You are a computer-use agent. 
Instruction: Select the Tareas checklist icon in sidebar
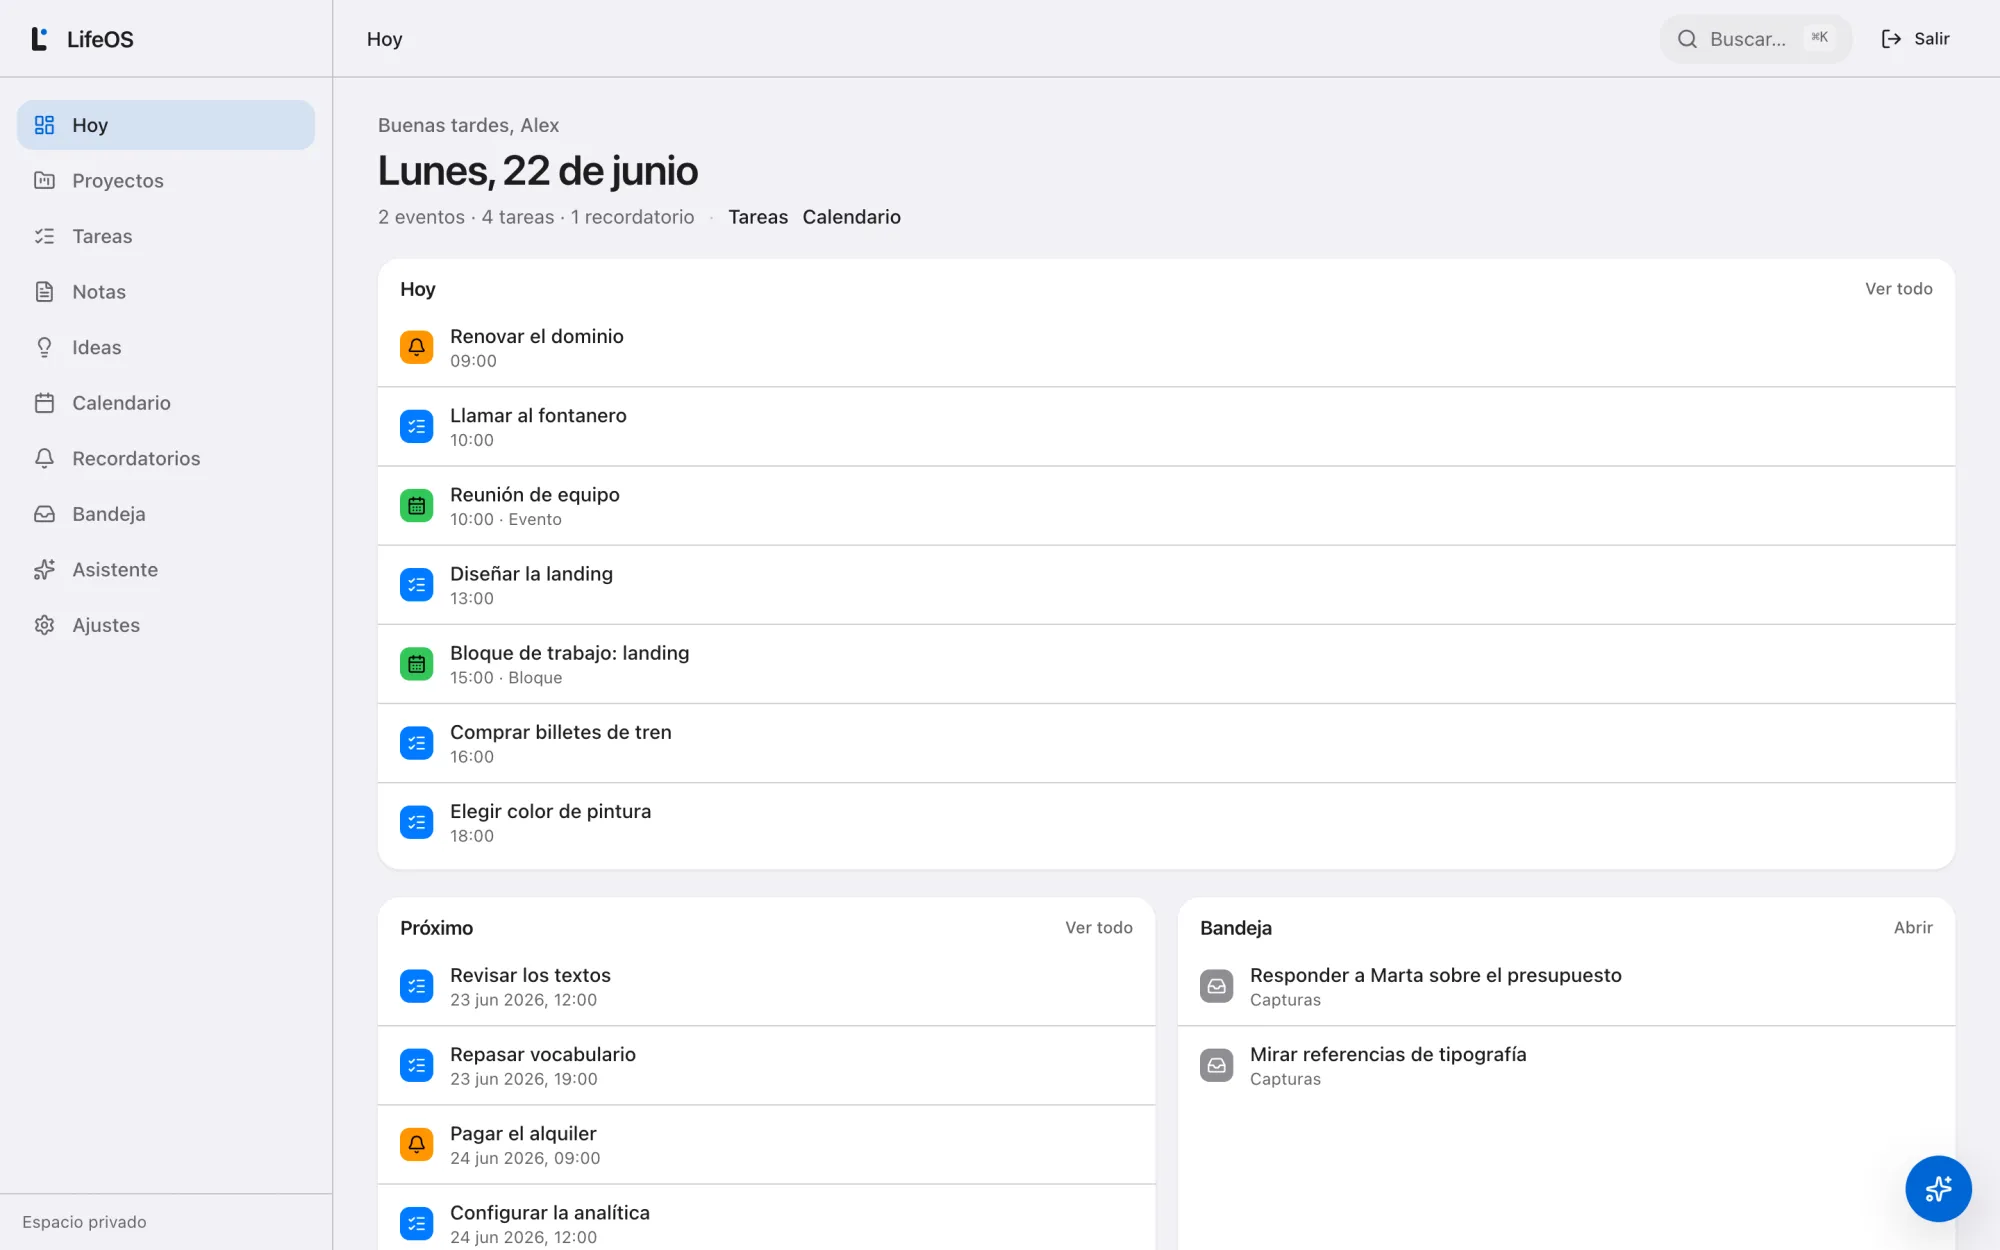point(44,236)
